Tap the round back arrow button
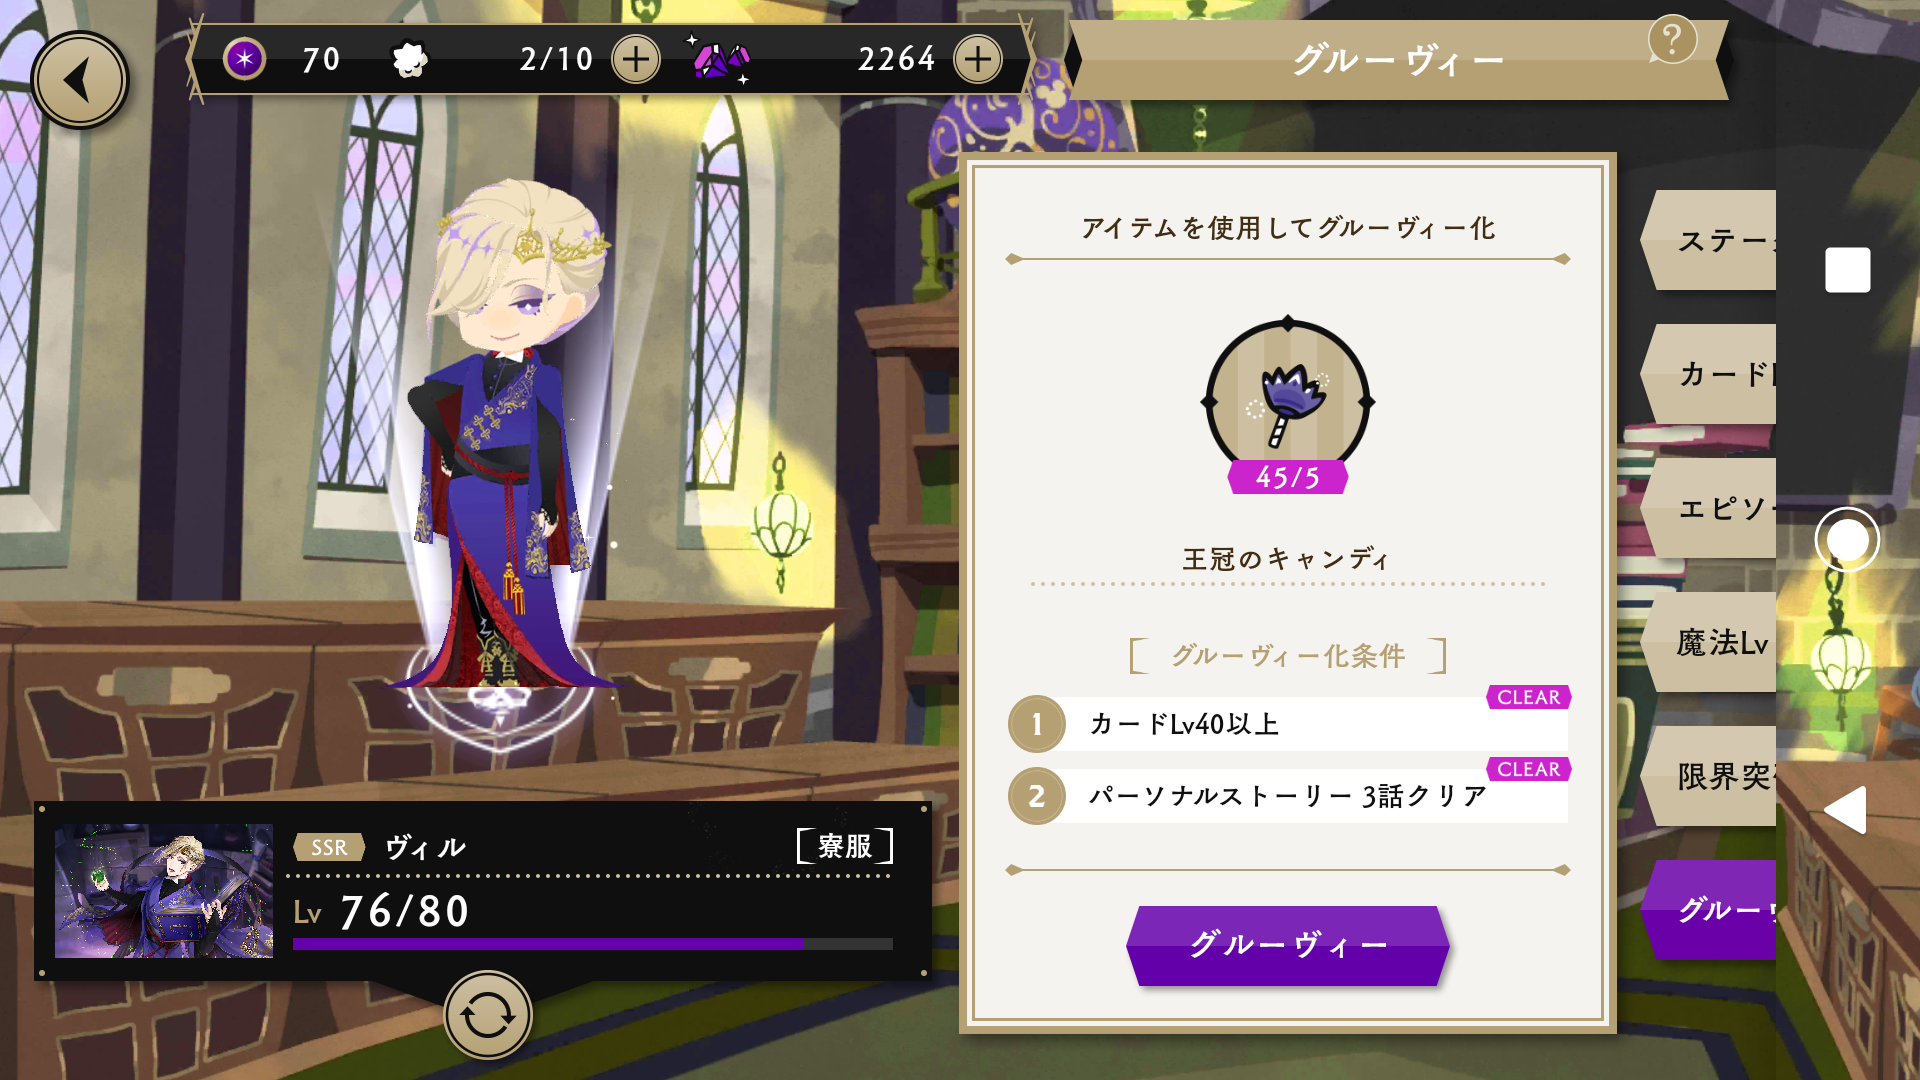This screenshot has height=1080, width=1920. pyautogui.click(x=80, y=80)
